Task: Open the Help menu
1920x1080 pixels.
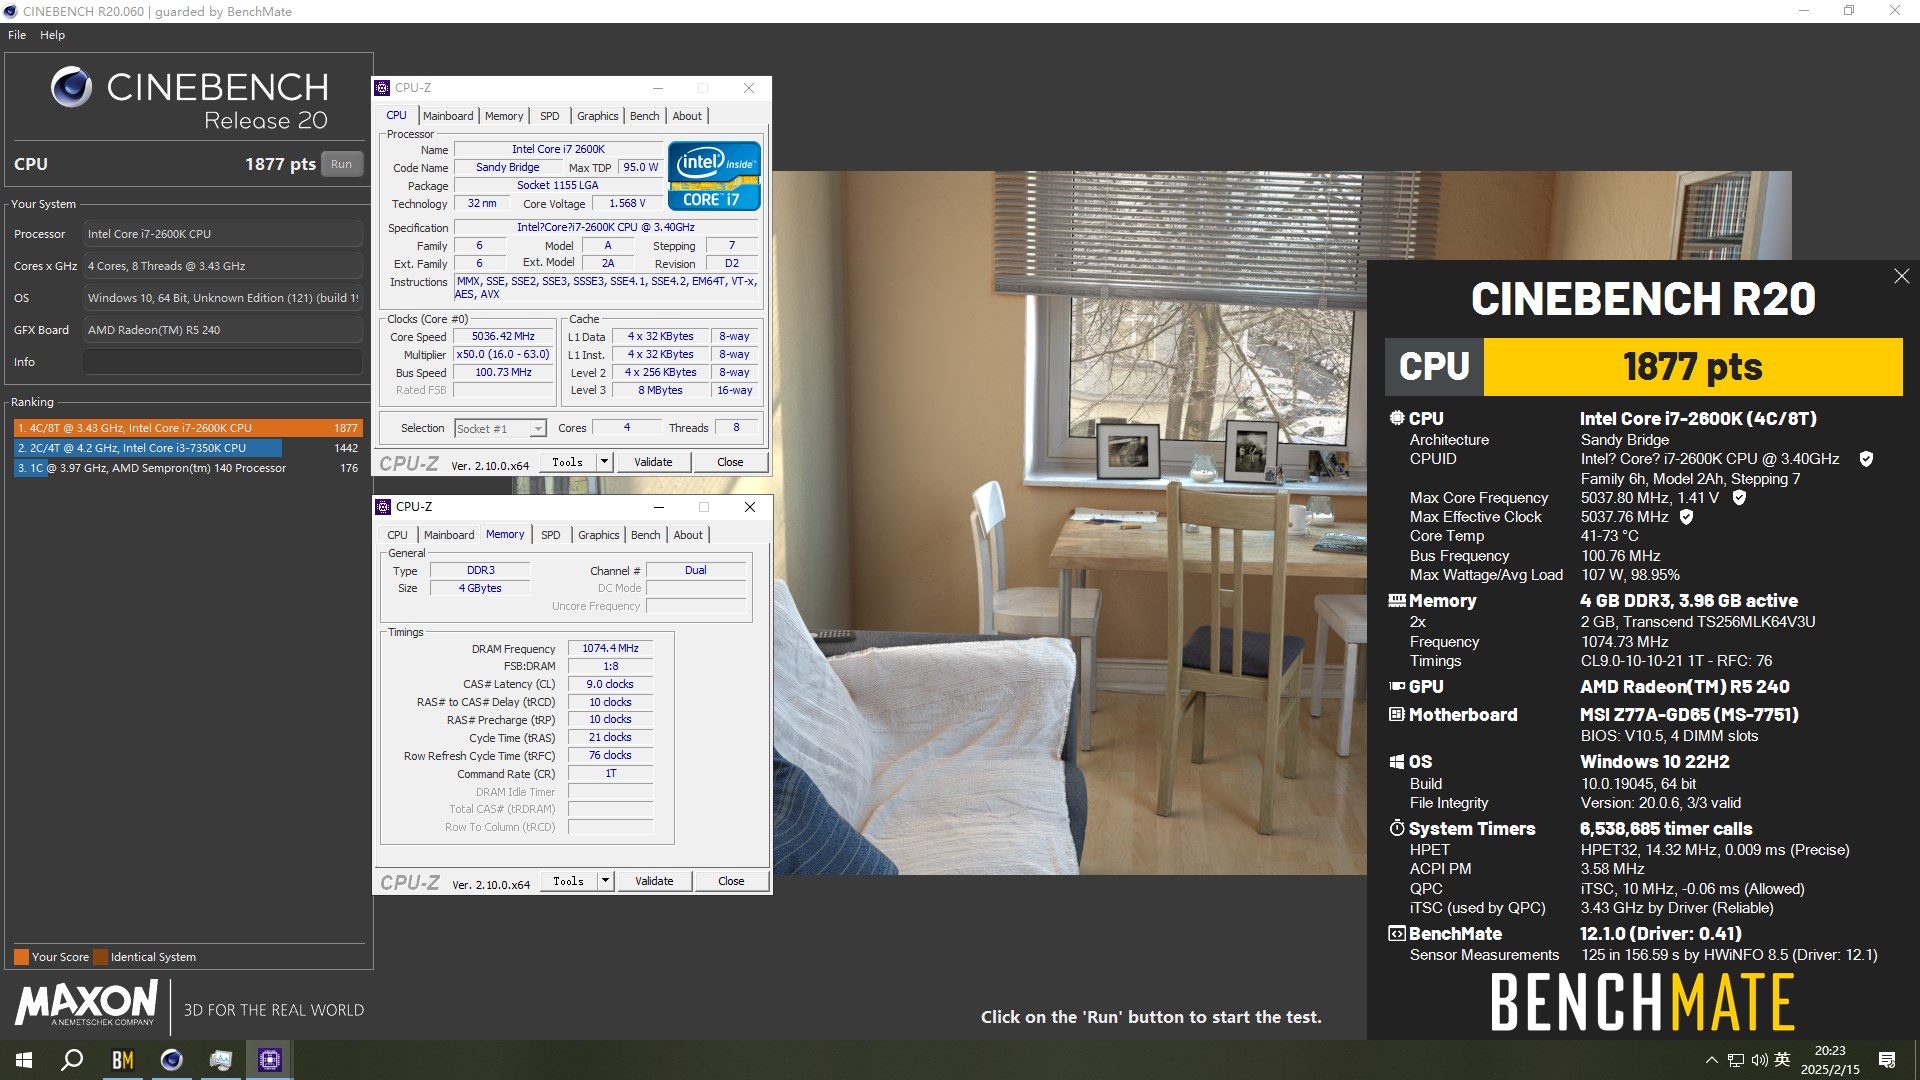Action: click(x=52, y=35)
